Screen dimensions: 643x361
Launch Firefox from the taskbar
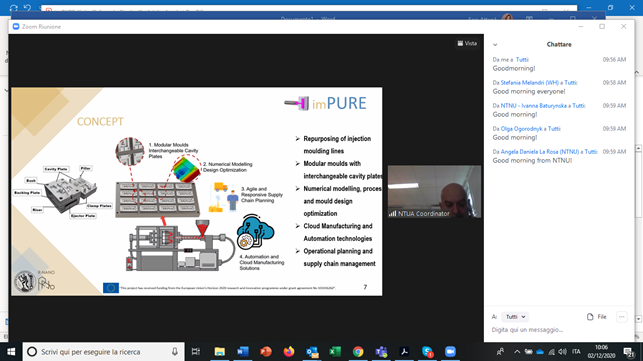(289, 352)
